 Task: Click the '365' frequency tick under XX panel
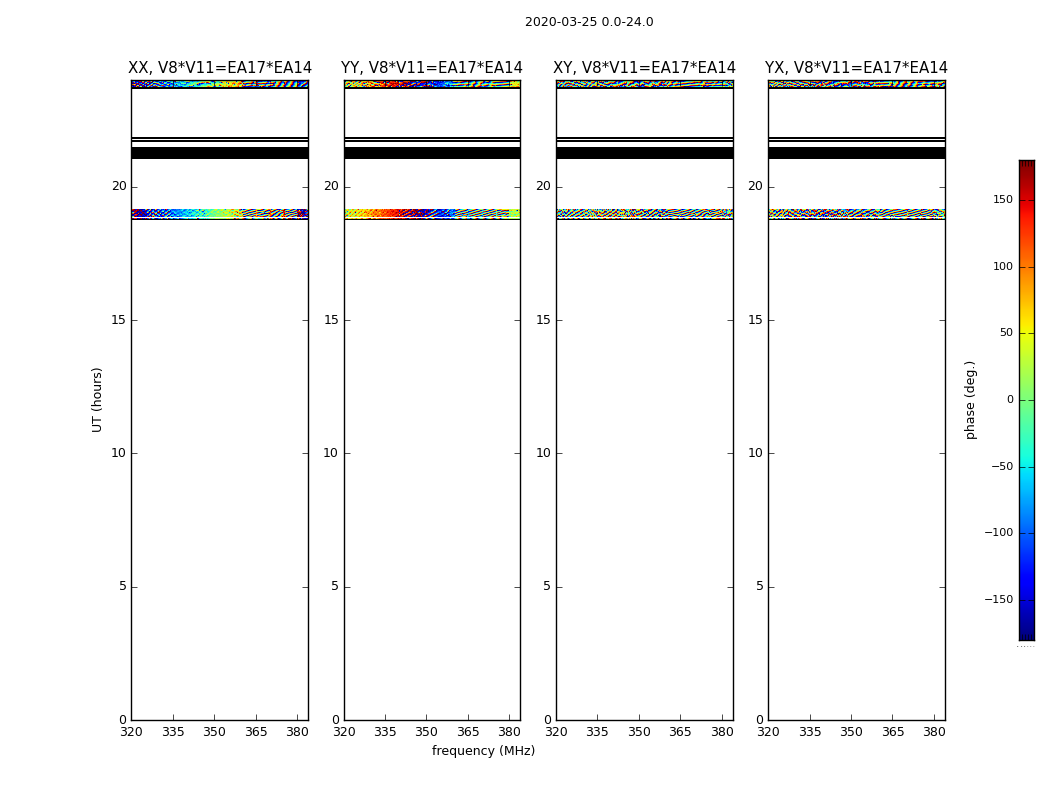point(256,732)
